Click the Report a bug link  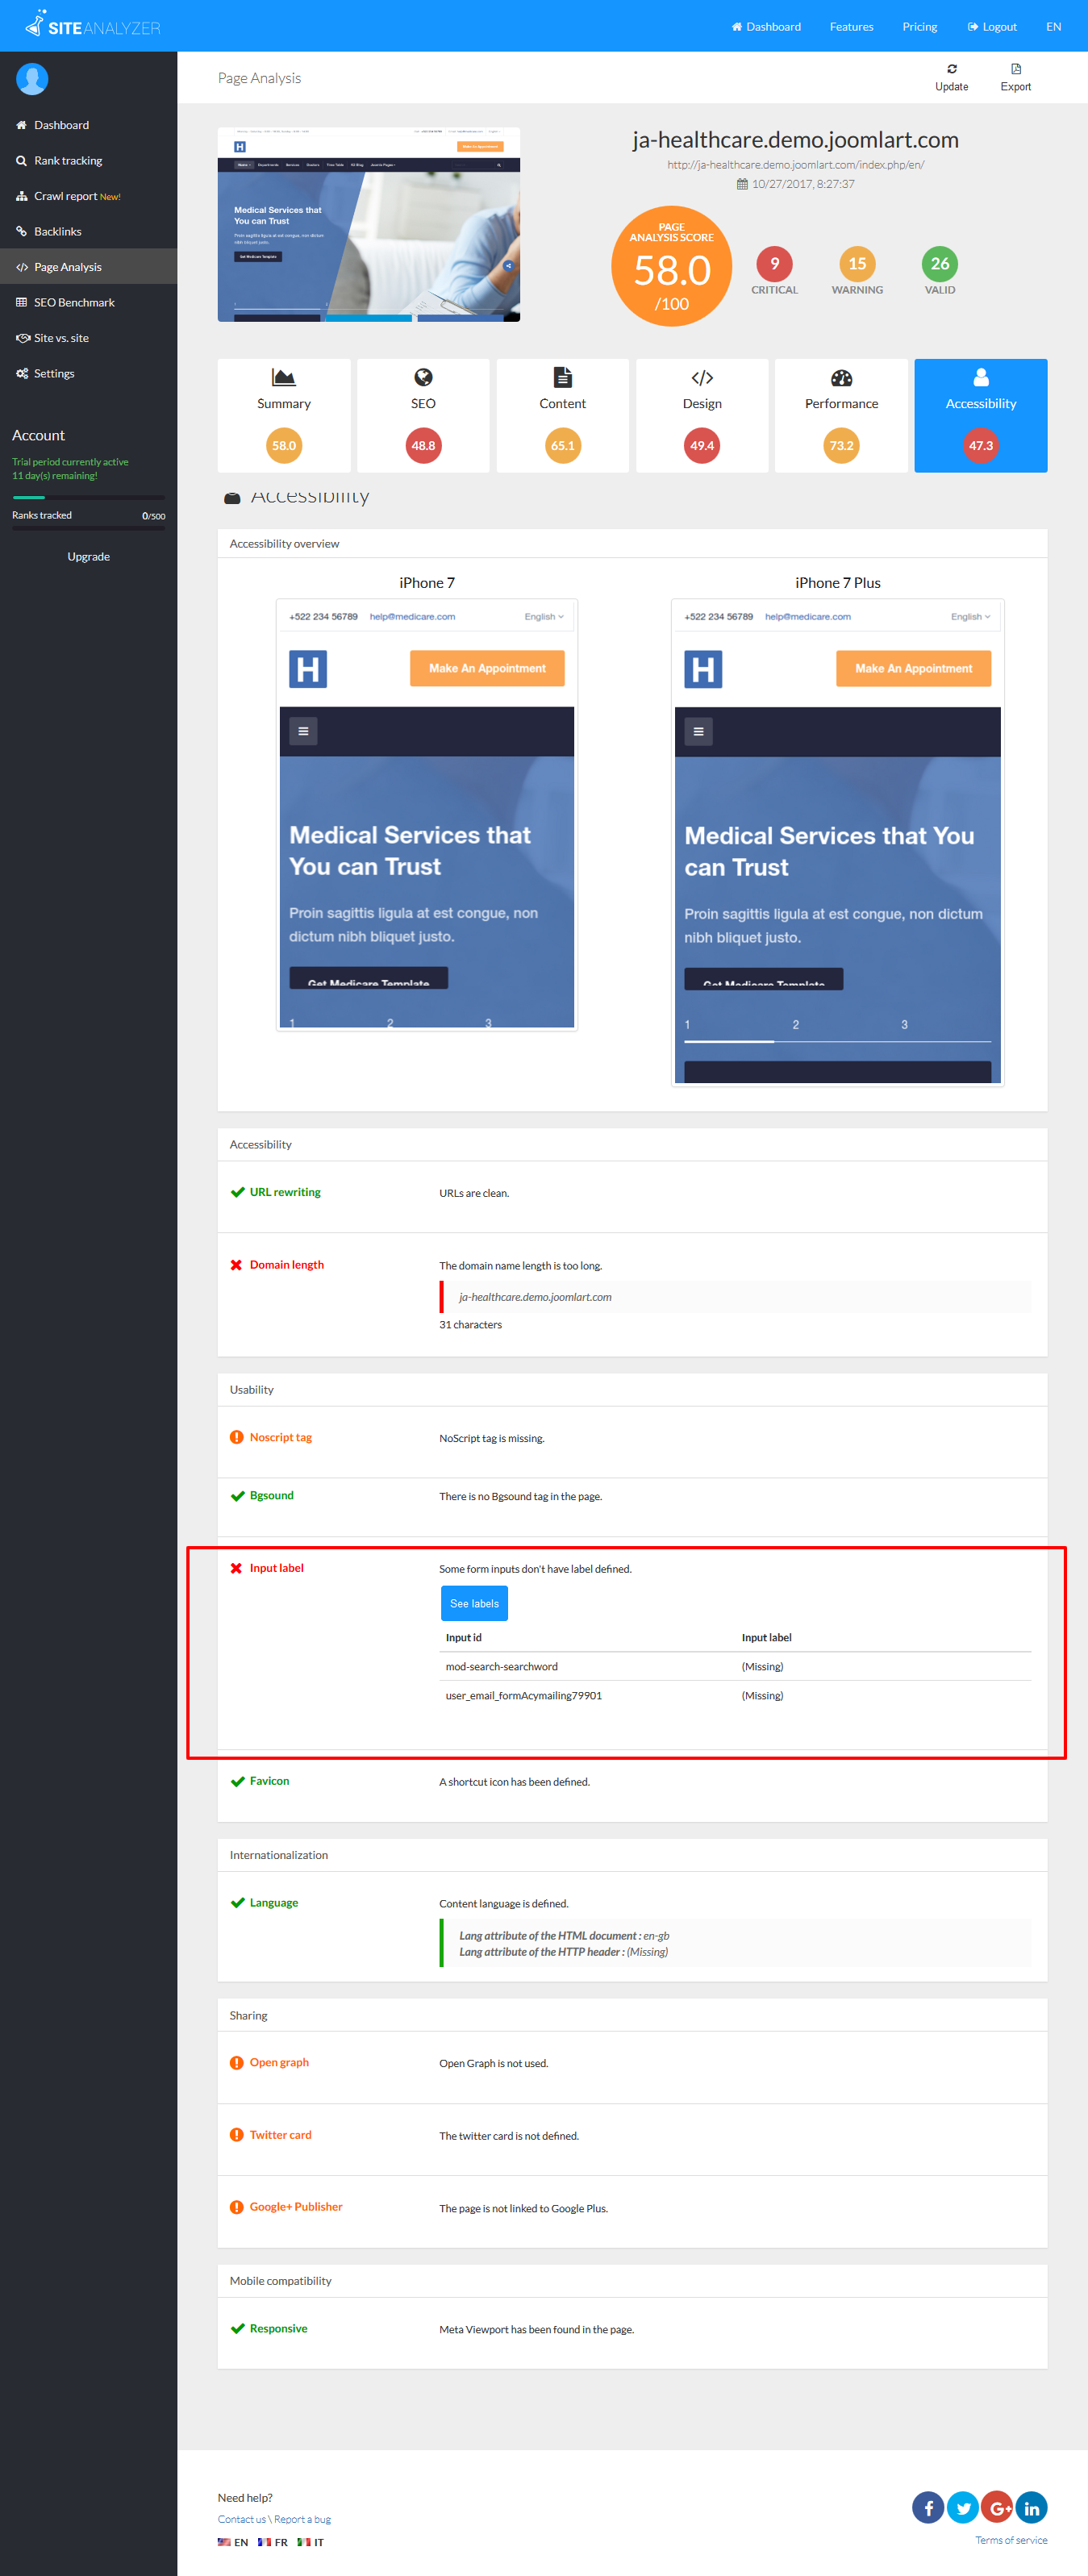coord(302,2519)
